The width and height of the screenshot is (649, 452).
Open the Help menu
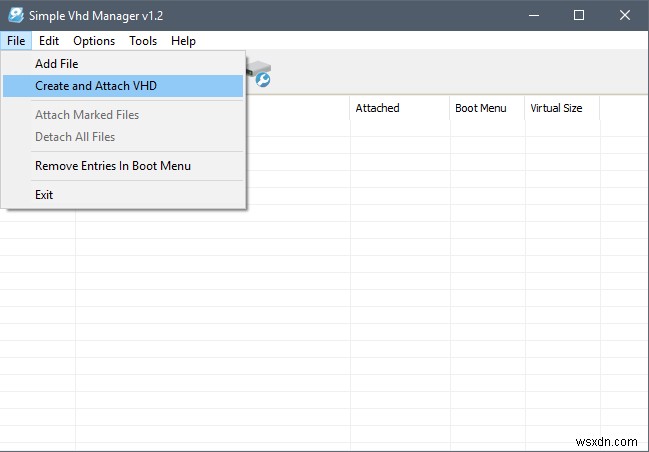pyautogui.click(x=183, y=41)
